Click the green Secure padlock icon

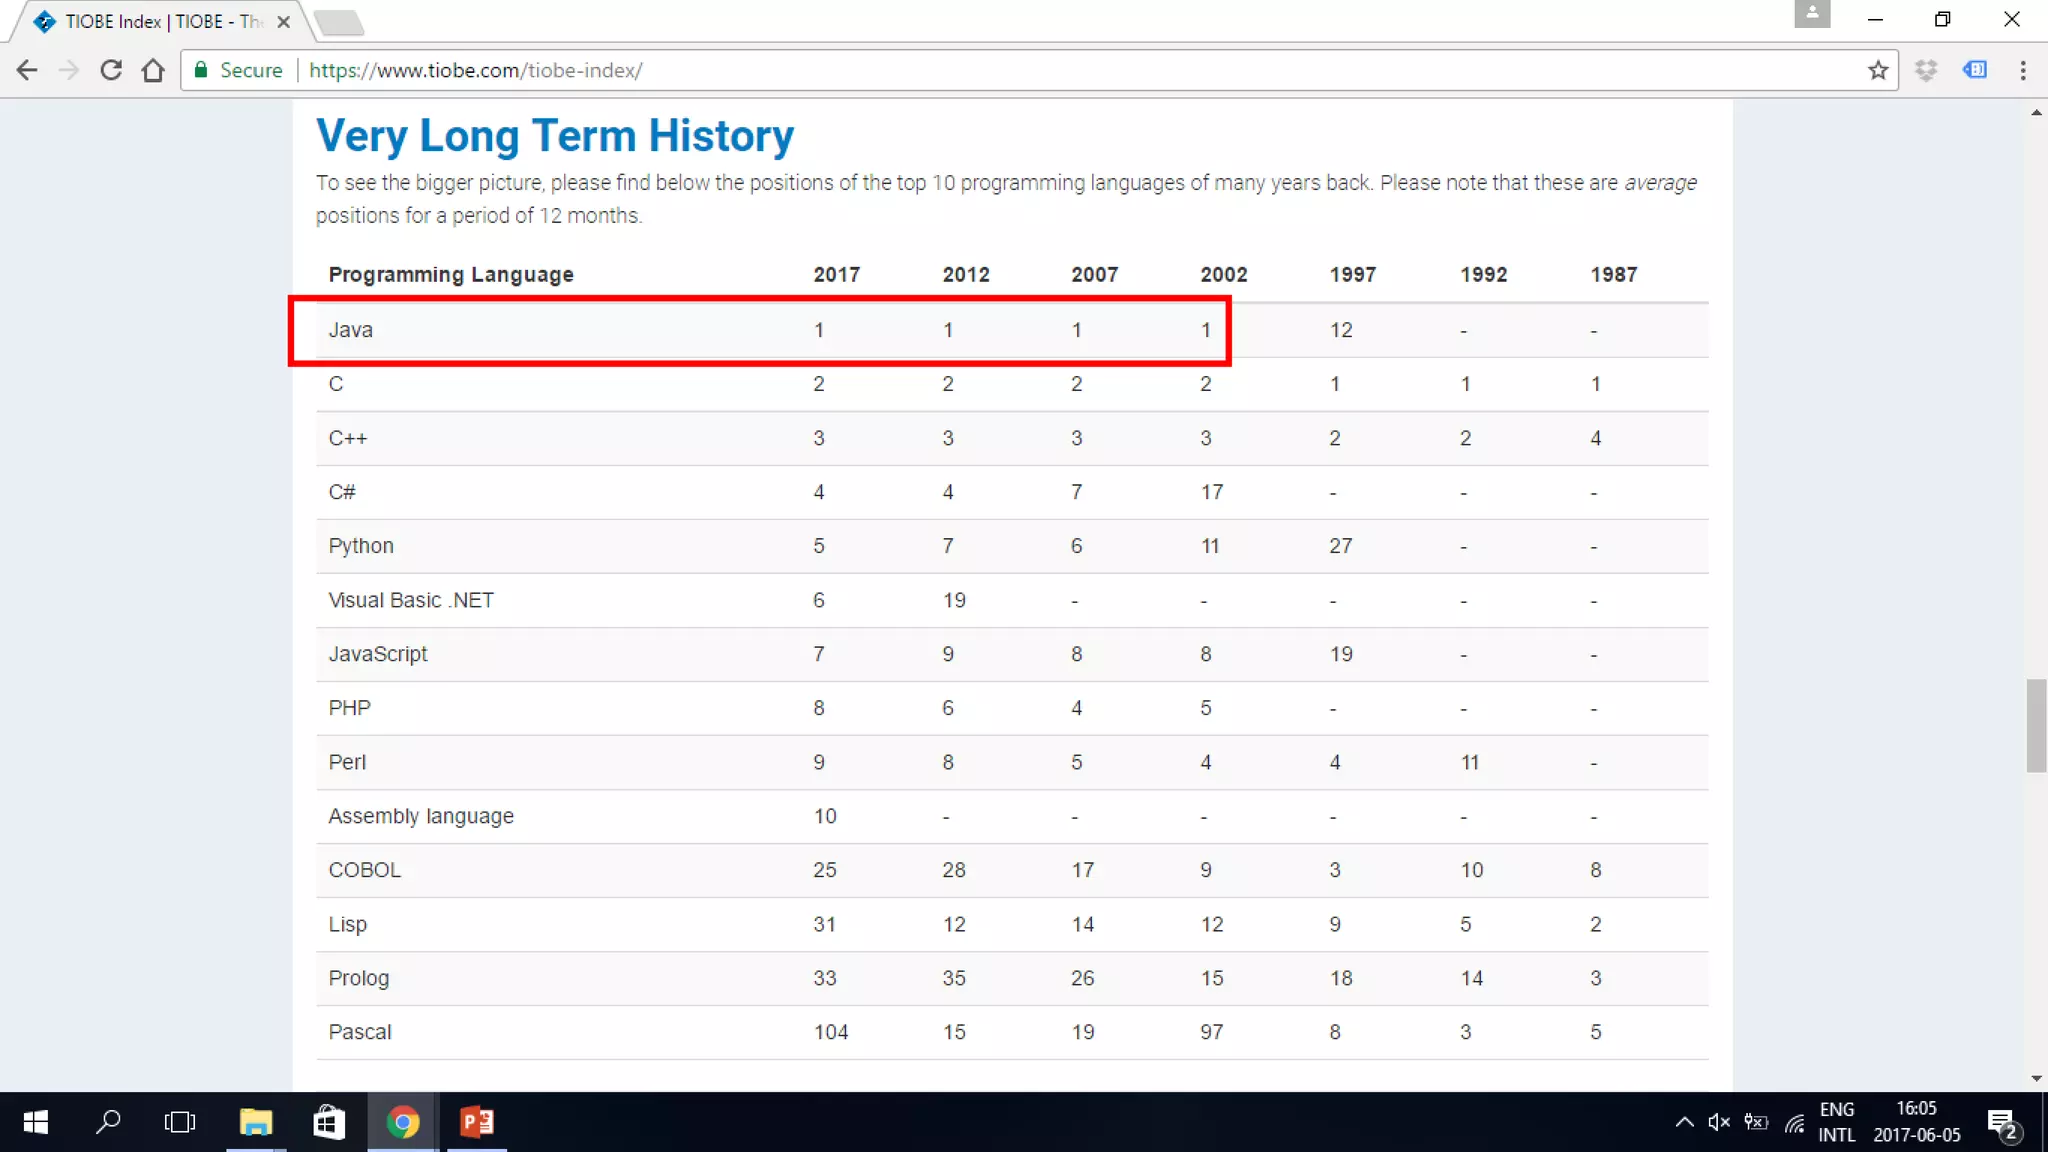tap(201, 70)
